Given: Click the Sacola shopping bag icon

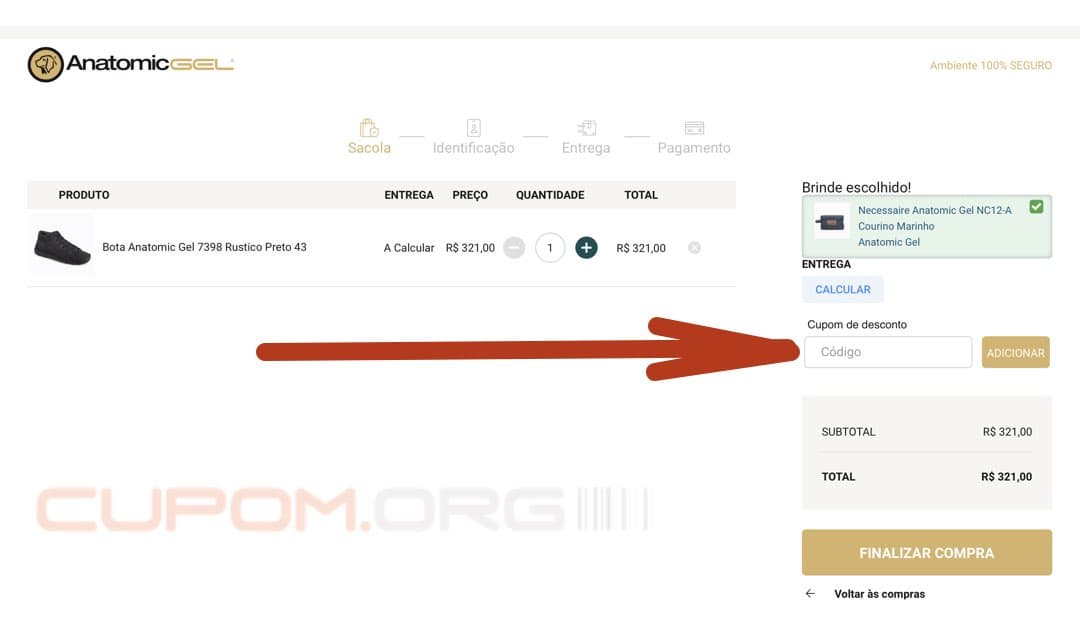Looking at the screenshot, I should [x=369, y=128].
